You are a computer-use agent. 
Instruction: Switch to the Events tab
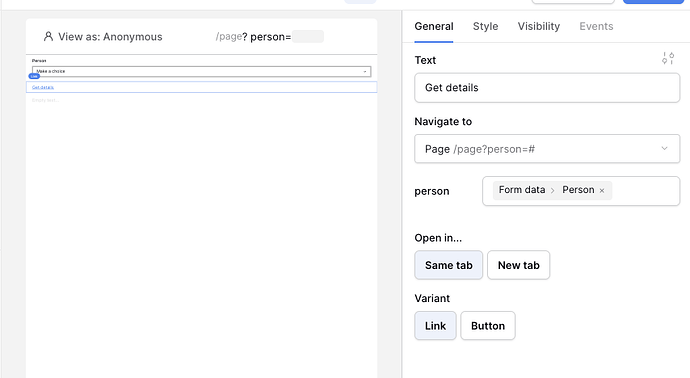pos(596,26)
